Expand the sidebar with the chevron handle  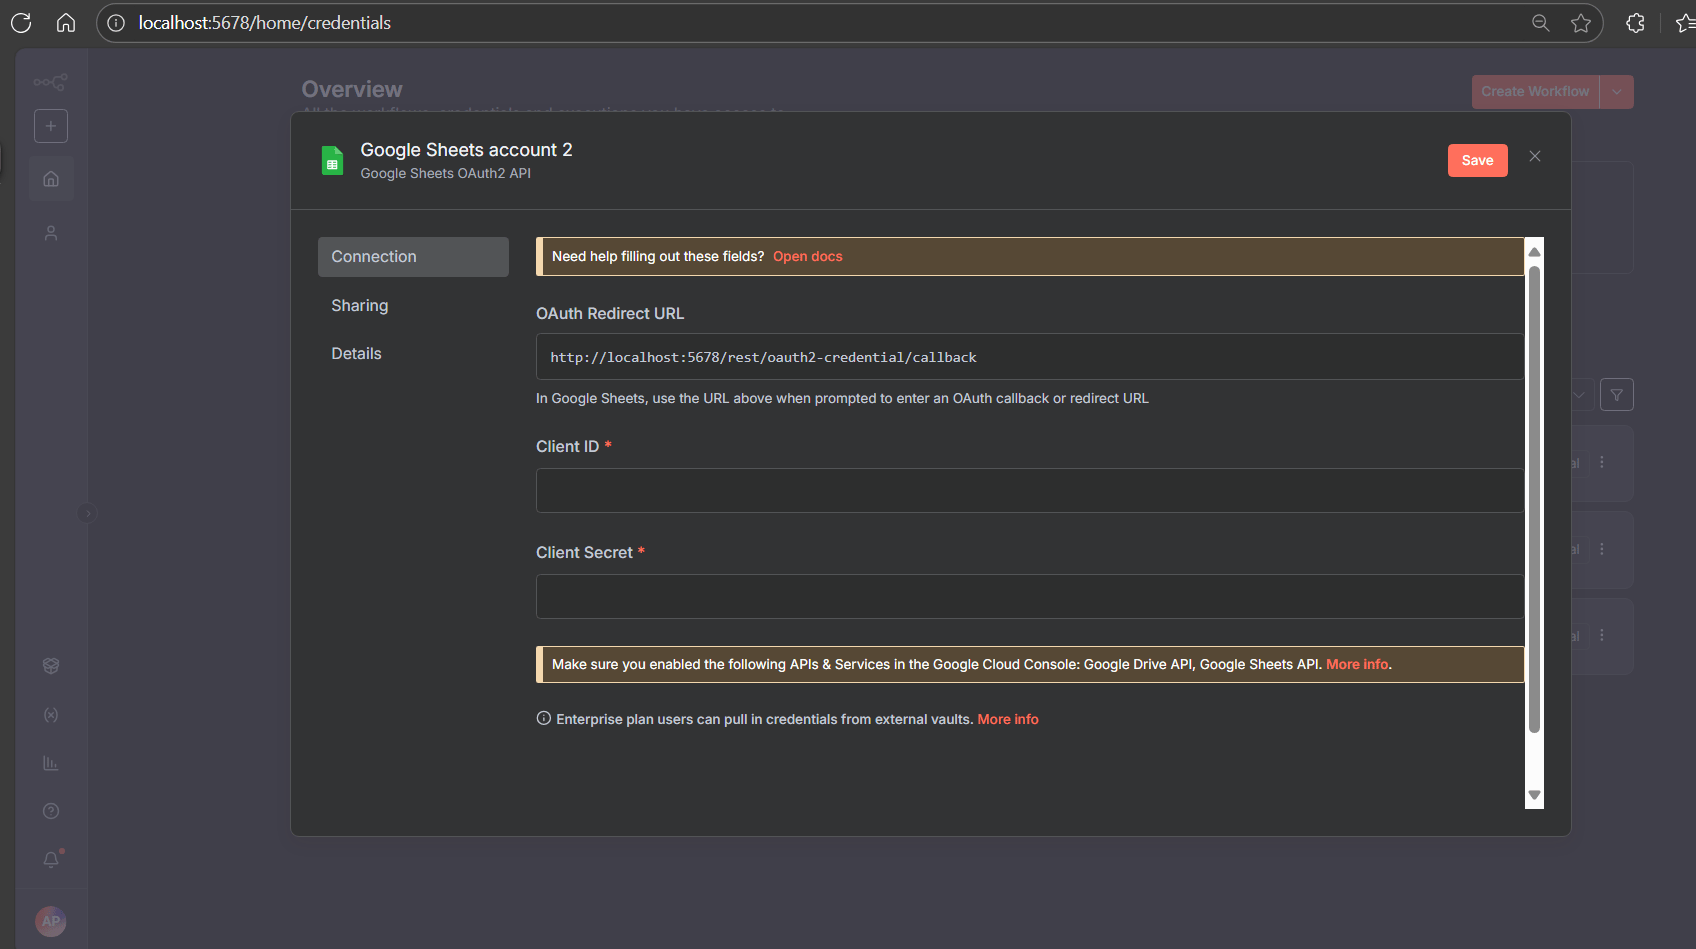(87, 513)
